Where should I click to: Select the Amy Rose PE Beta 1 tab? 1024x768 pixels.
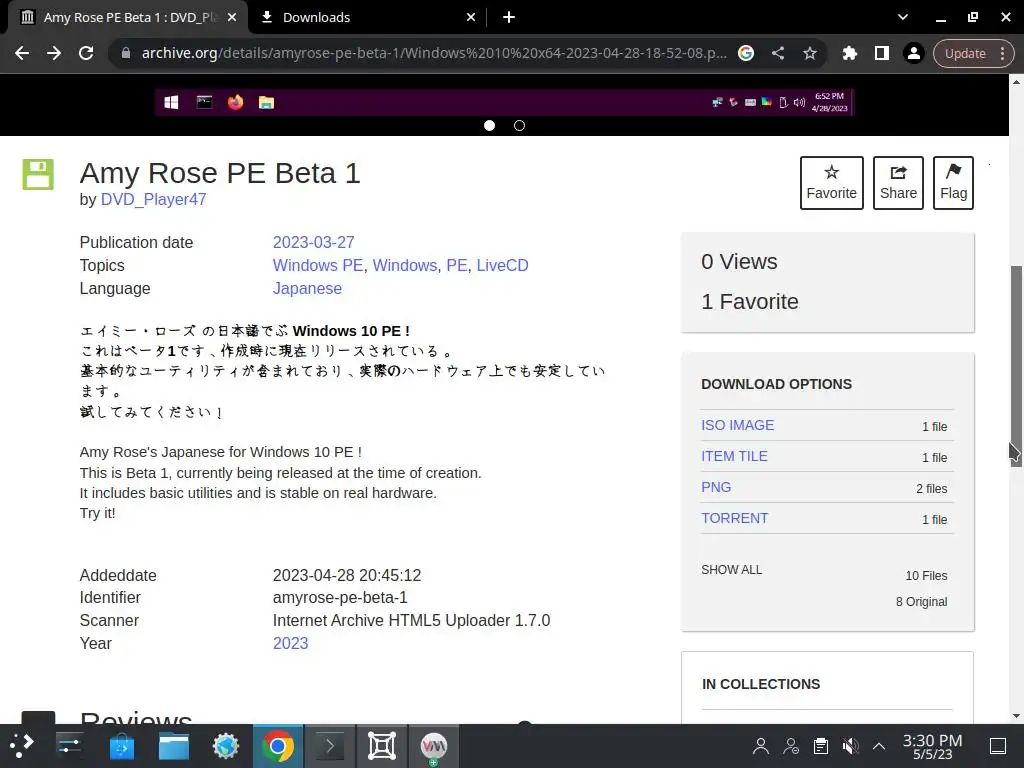(x=128, y=18)
